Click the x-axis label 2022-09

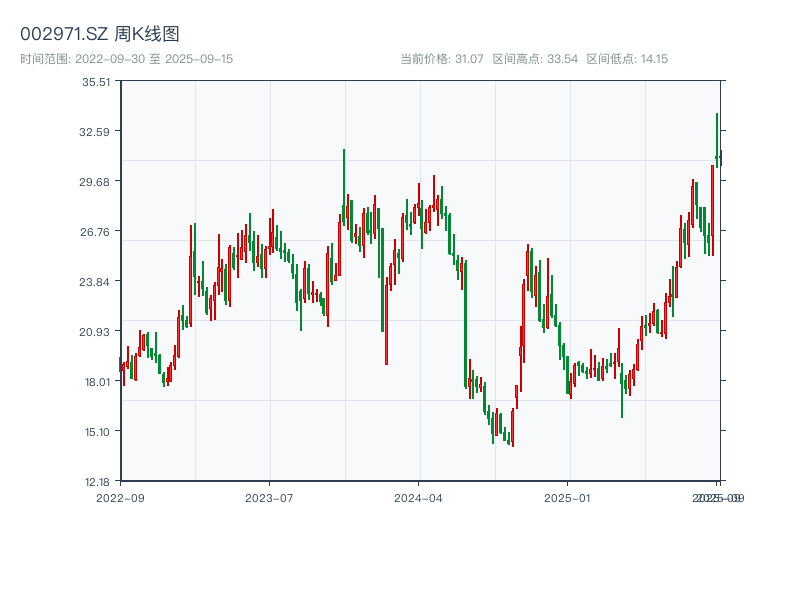click(120, 498)
